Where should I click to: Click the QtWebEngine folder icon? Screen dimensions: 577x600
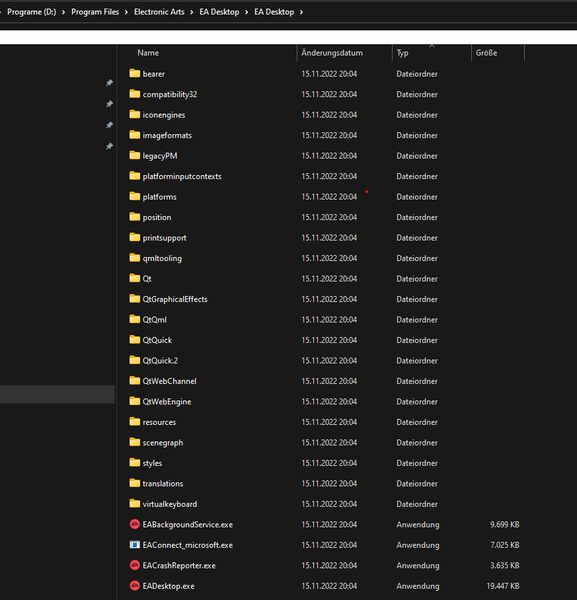click(x=134, y=401)
